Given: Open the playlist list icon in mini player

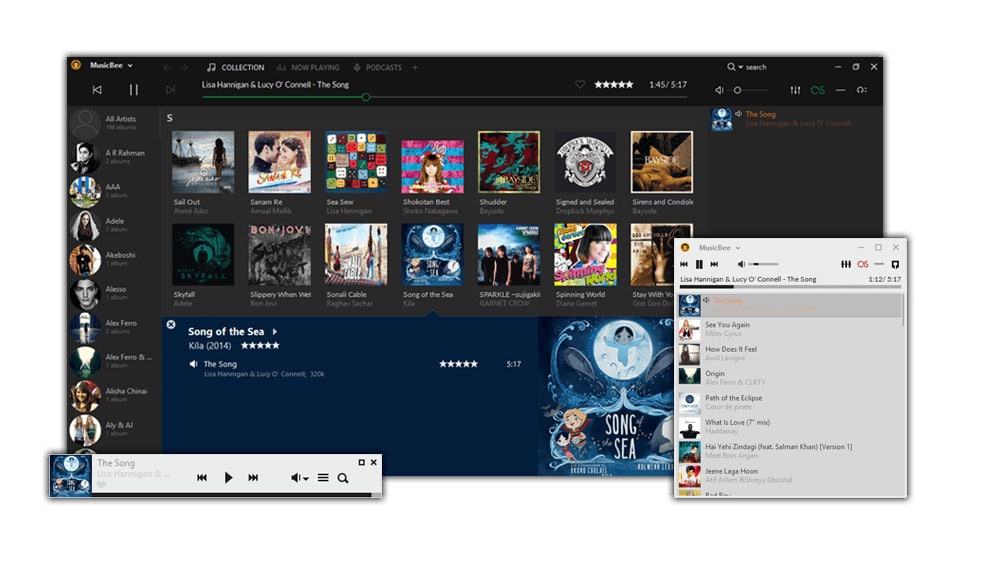Looking at the screenshot, I should [323, 478].
